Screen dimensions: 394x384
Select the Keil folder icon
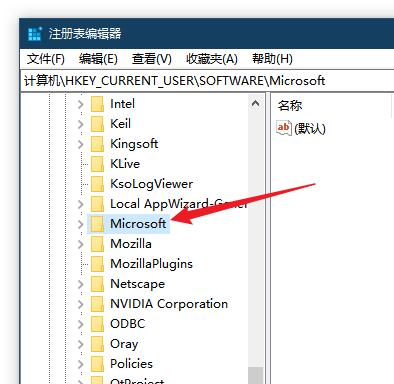click(97, 124)
